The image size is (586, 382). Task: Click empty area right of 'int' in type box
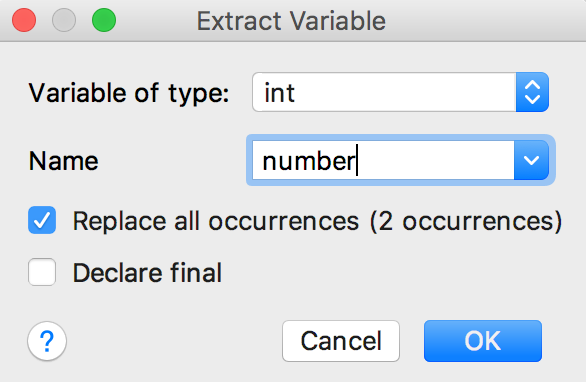click(405, 92)
